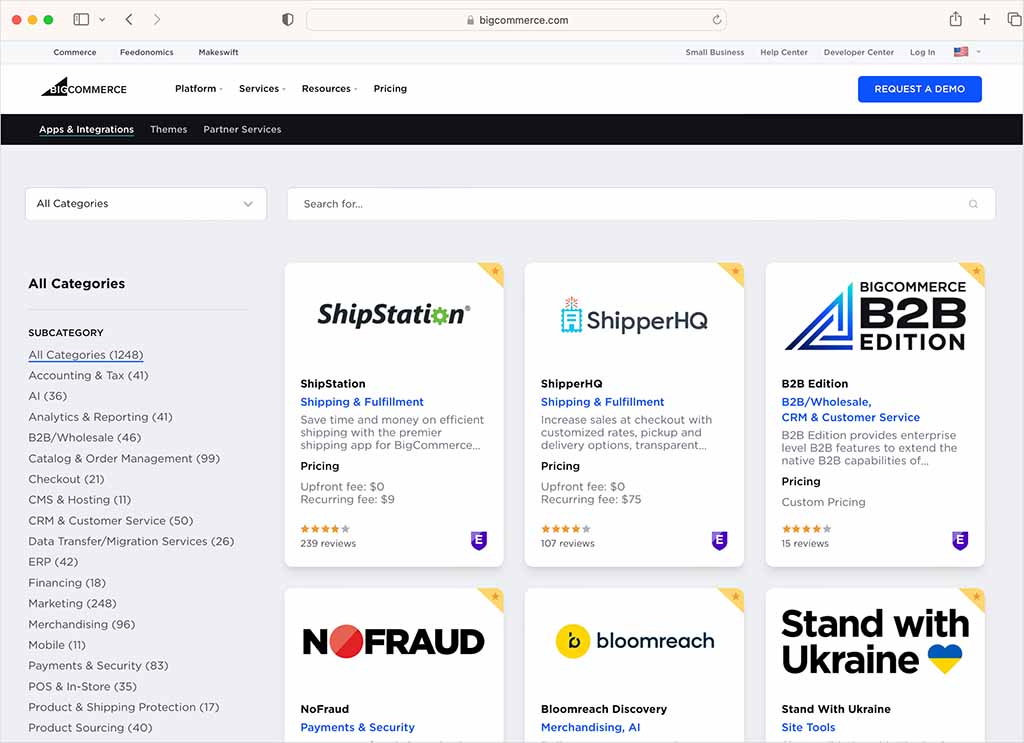Open the ShipperHQ app logo thumbnail
This screenshot has height=743, width=1024.
pyautogui.click(x=634, y=316)
